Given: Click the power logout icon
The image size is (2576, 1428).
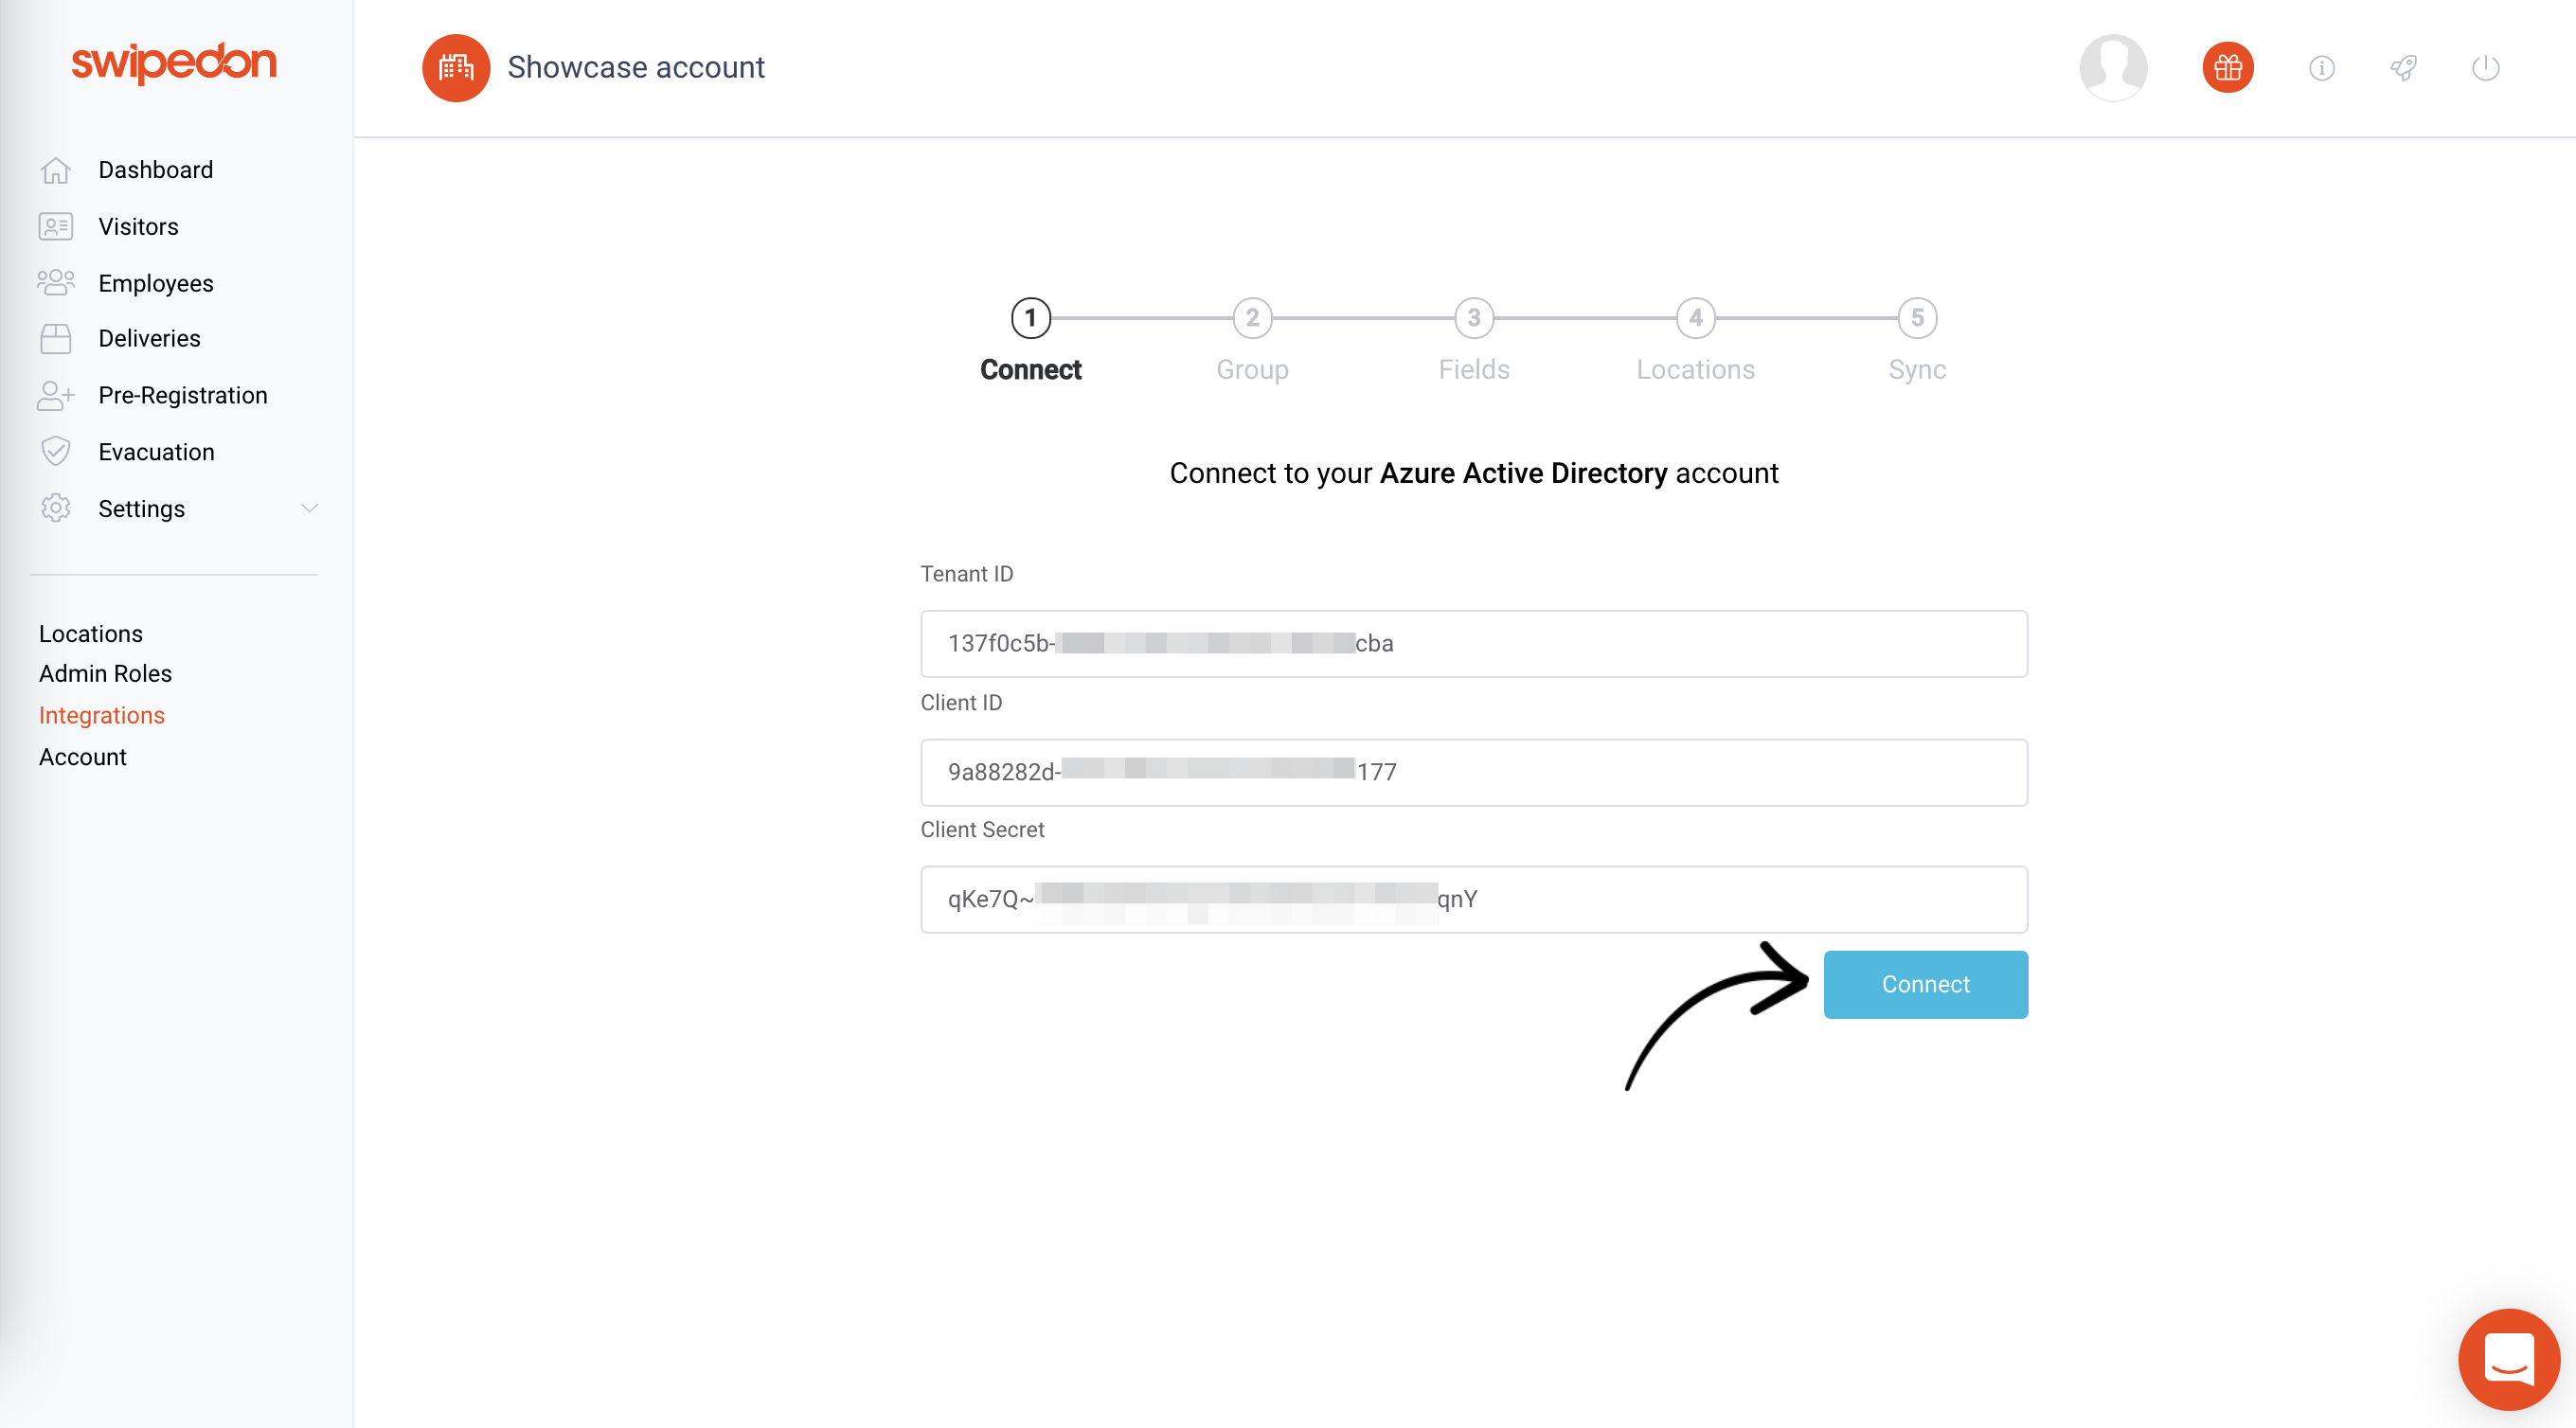Looking at the screenshot, I should pyautogui.click(x=2486, y=68).
